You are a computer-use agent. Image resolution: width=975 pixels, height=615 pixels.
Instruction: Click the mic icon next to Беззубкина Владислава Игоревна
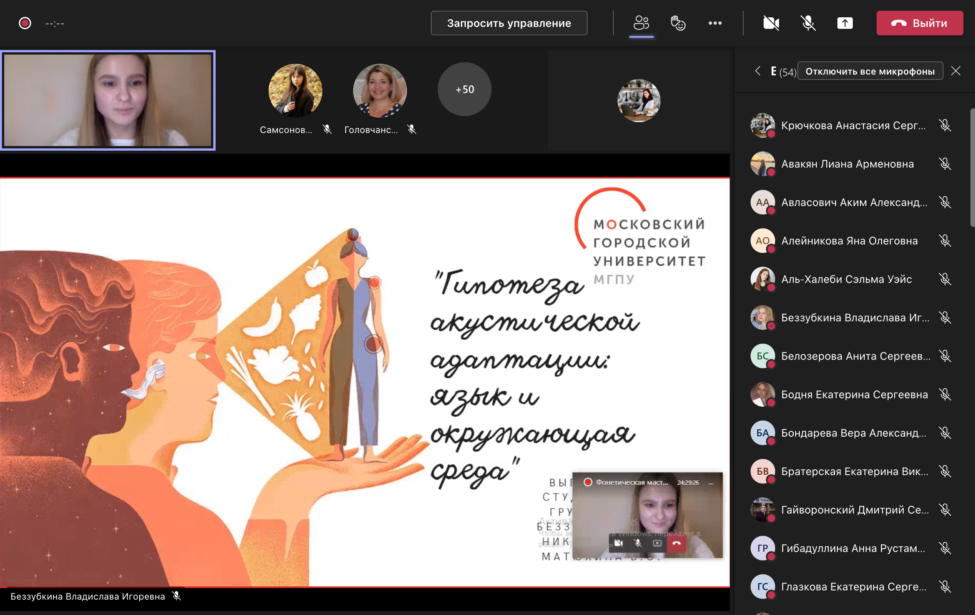click(x=176, y=596)
